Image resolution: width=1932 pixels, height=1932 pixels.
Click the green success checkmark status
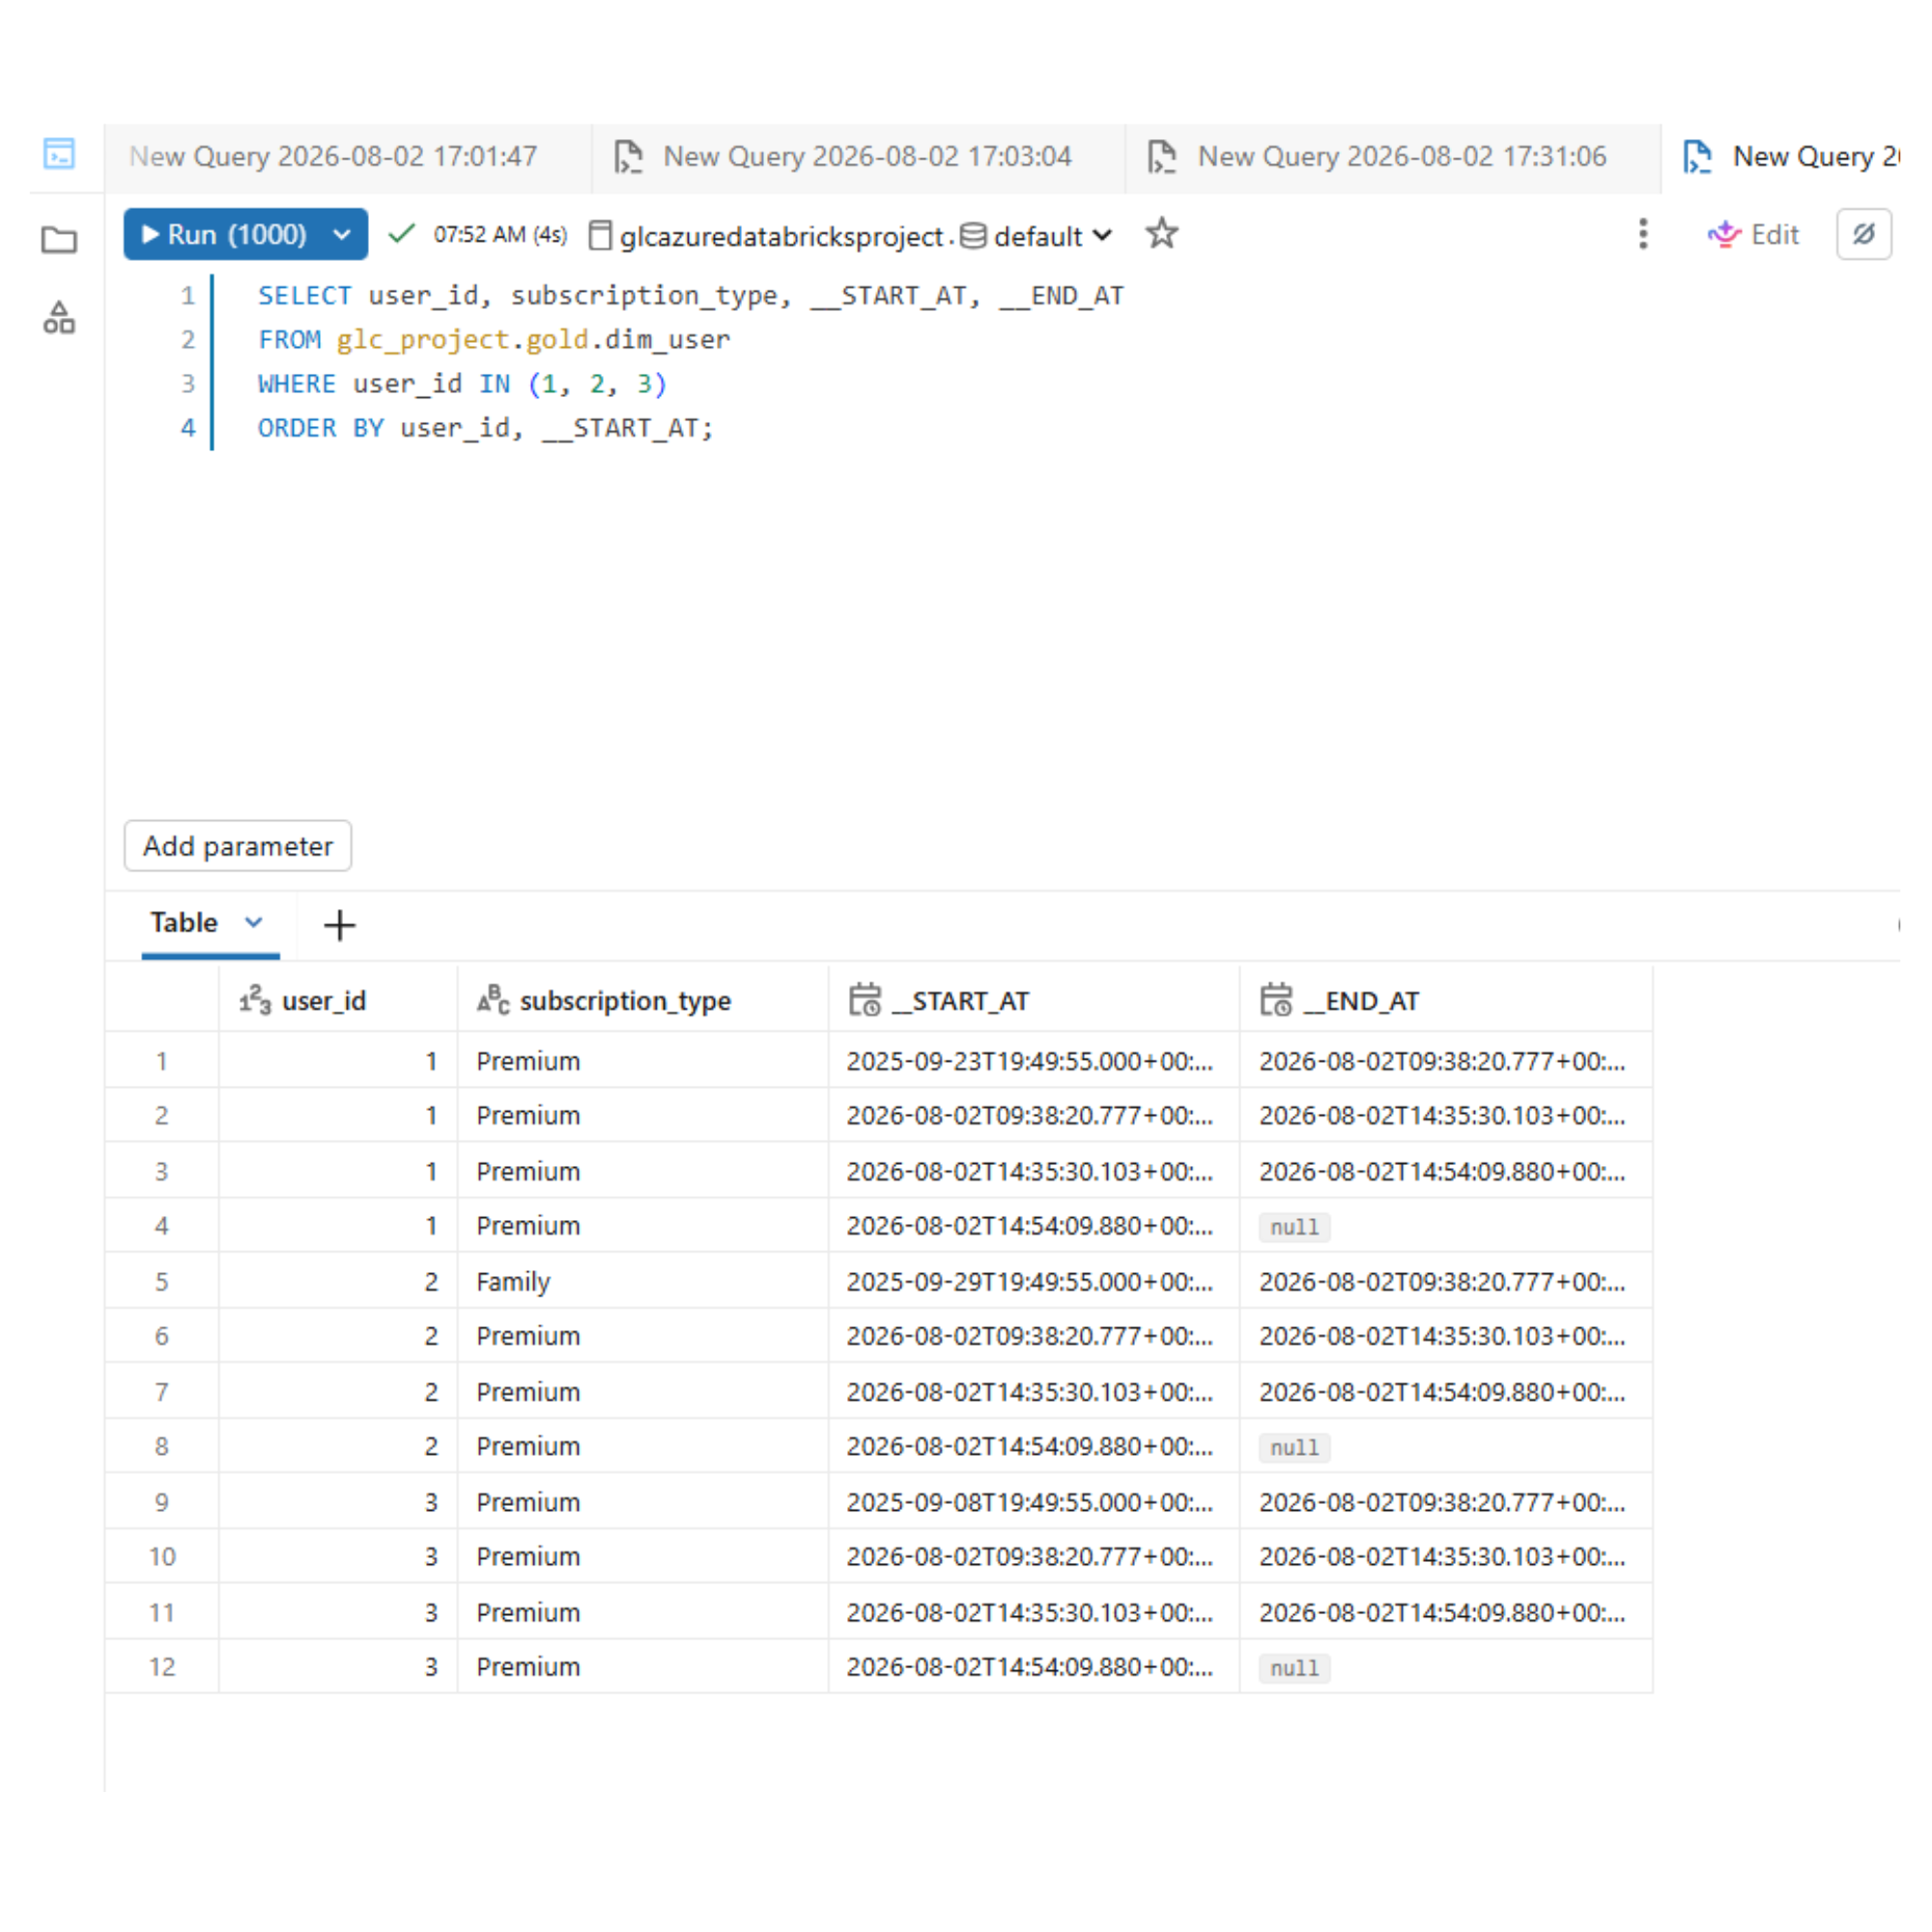click(401, 234)
